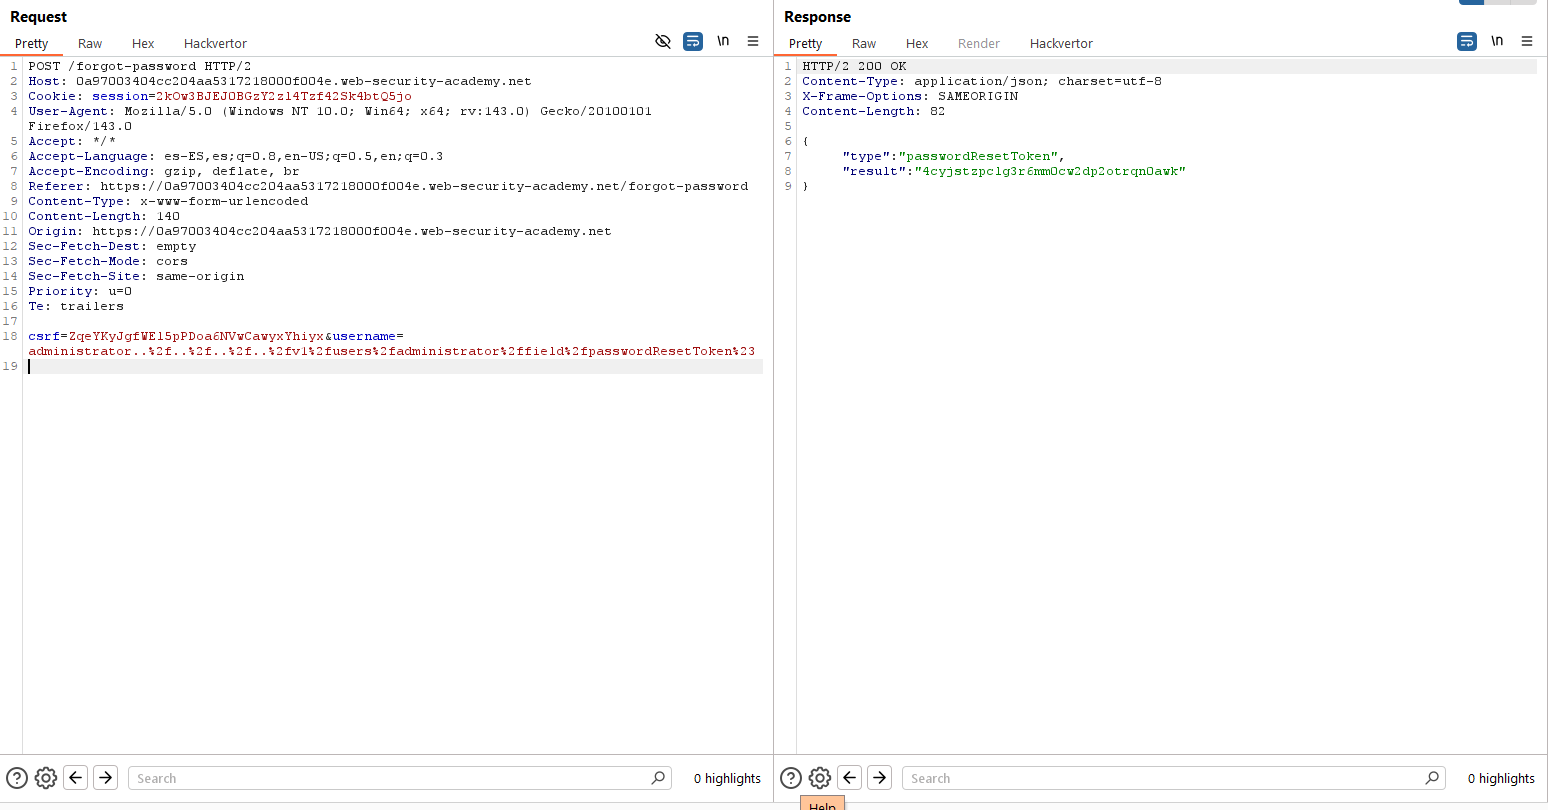Switch to the Request Hex tab
This screenshot has width=1548, height=810.
tap(143, 43)
